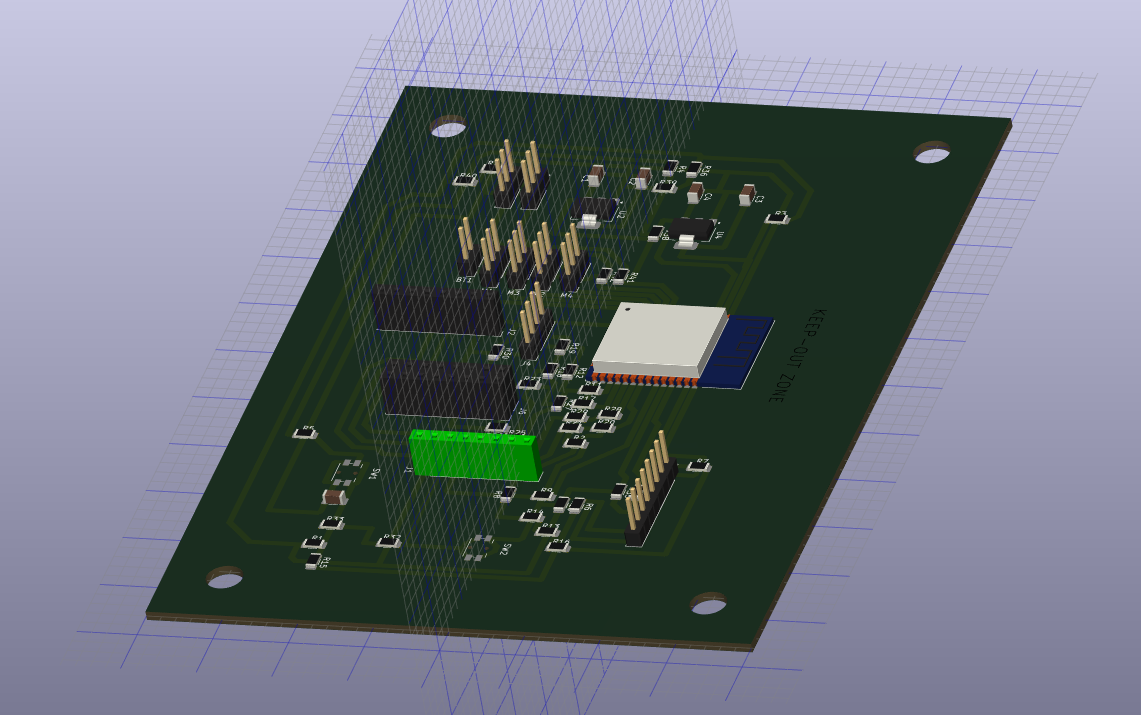Click the black SOT-223 chip below capacitor C4
This screenshot has width=1141, height=715.
691,232
